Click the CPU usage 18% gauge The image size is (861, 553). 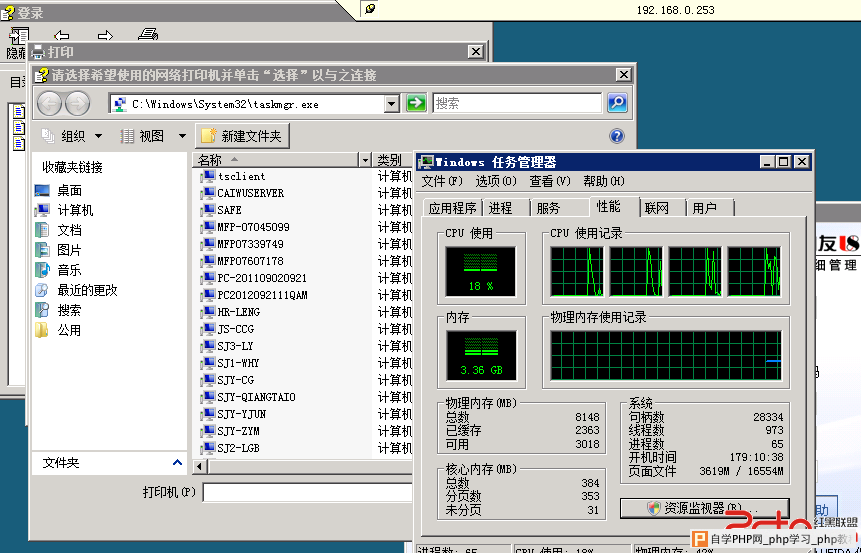pos(480,271)
